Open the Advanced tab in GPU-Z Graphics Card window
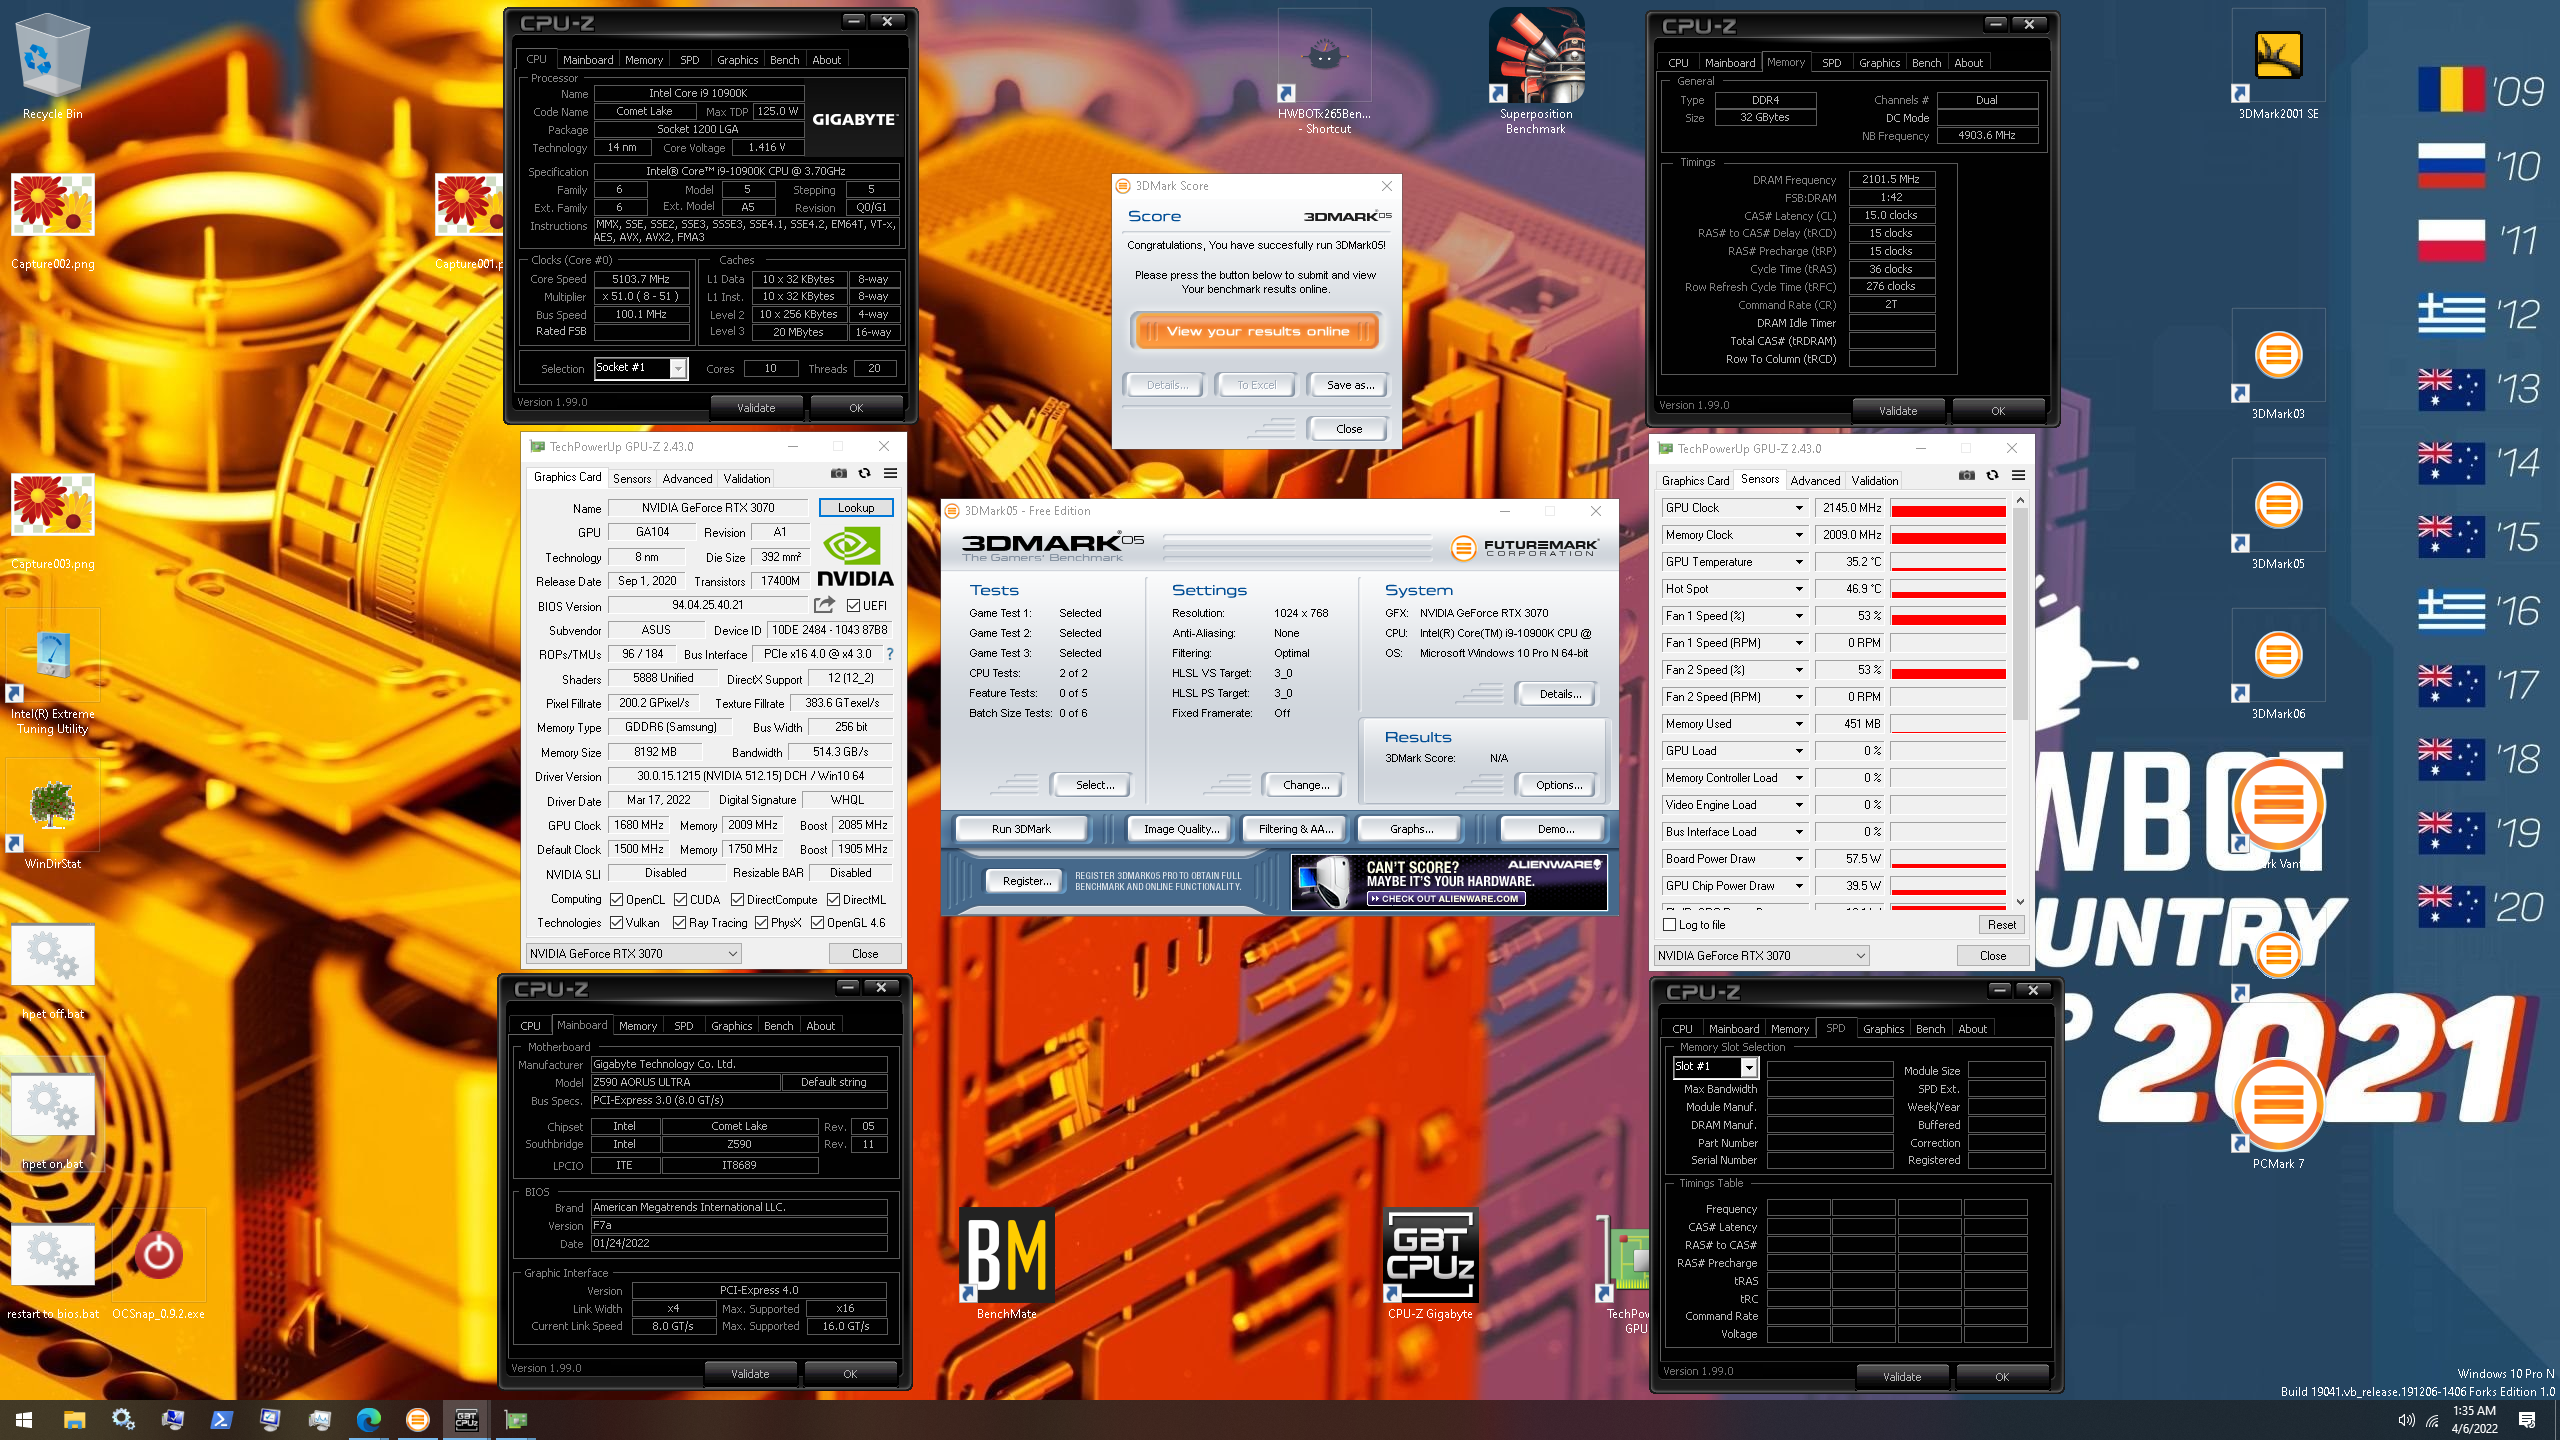The width and height of the screenshot is (2560, 1440). tap(687, 479)
